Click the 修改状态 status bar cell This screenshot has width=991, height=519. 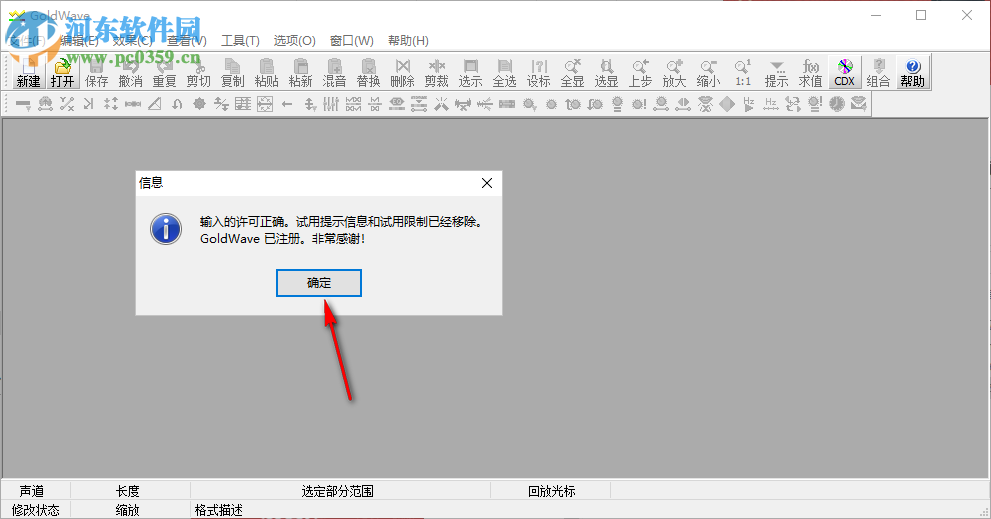[35, 510]
